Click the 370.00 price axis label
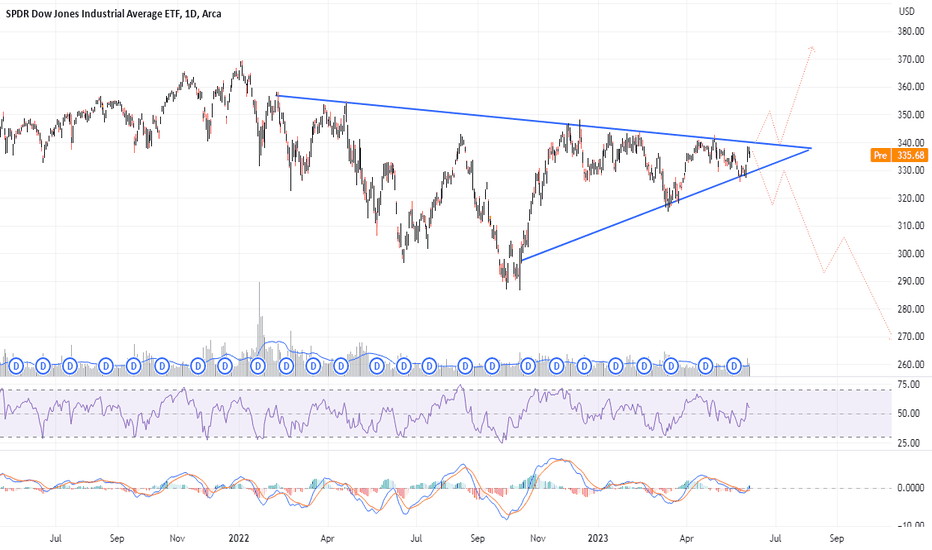Image resolution: width=932 pixels, height=550 pixels. click(911, 59)
